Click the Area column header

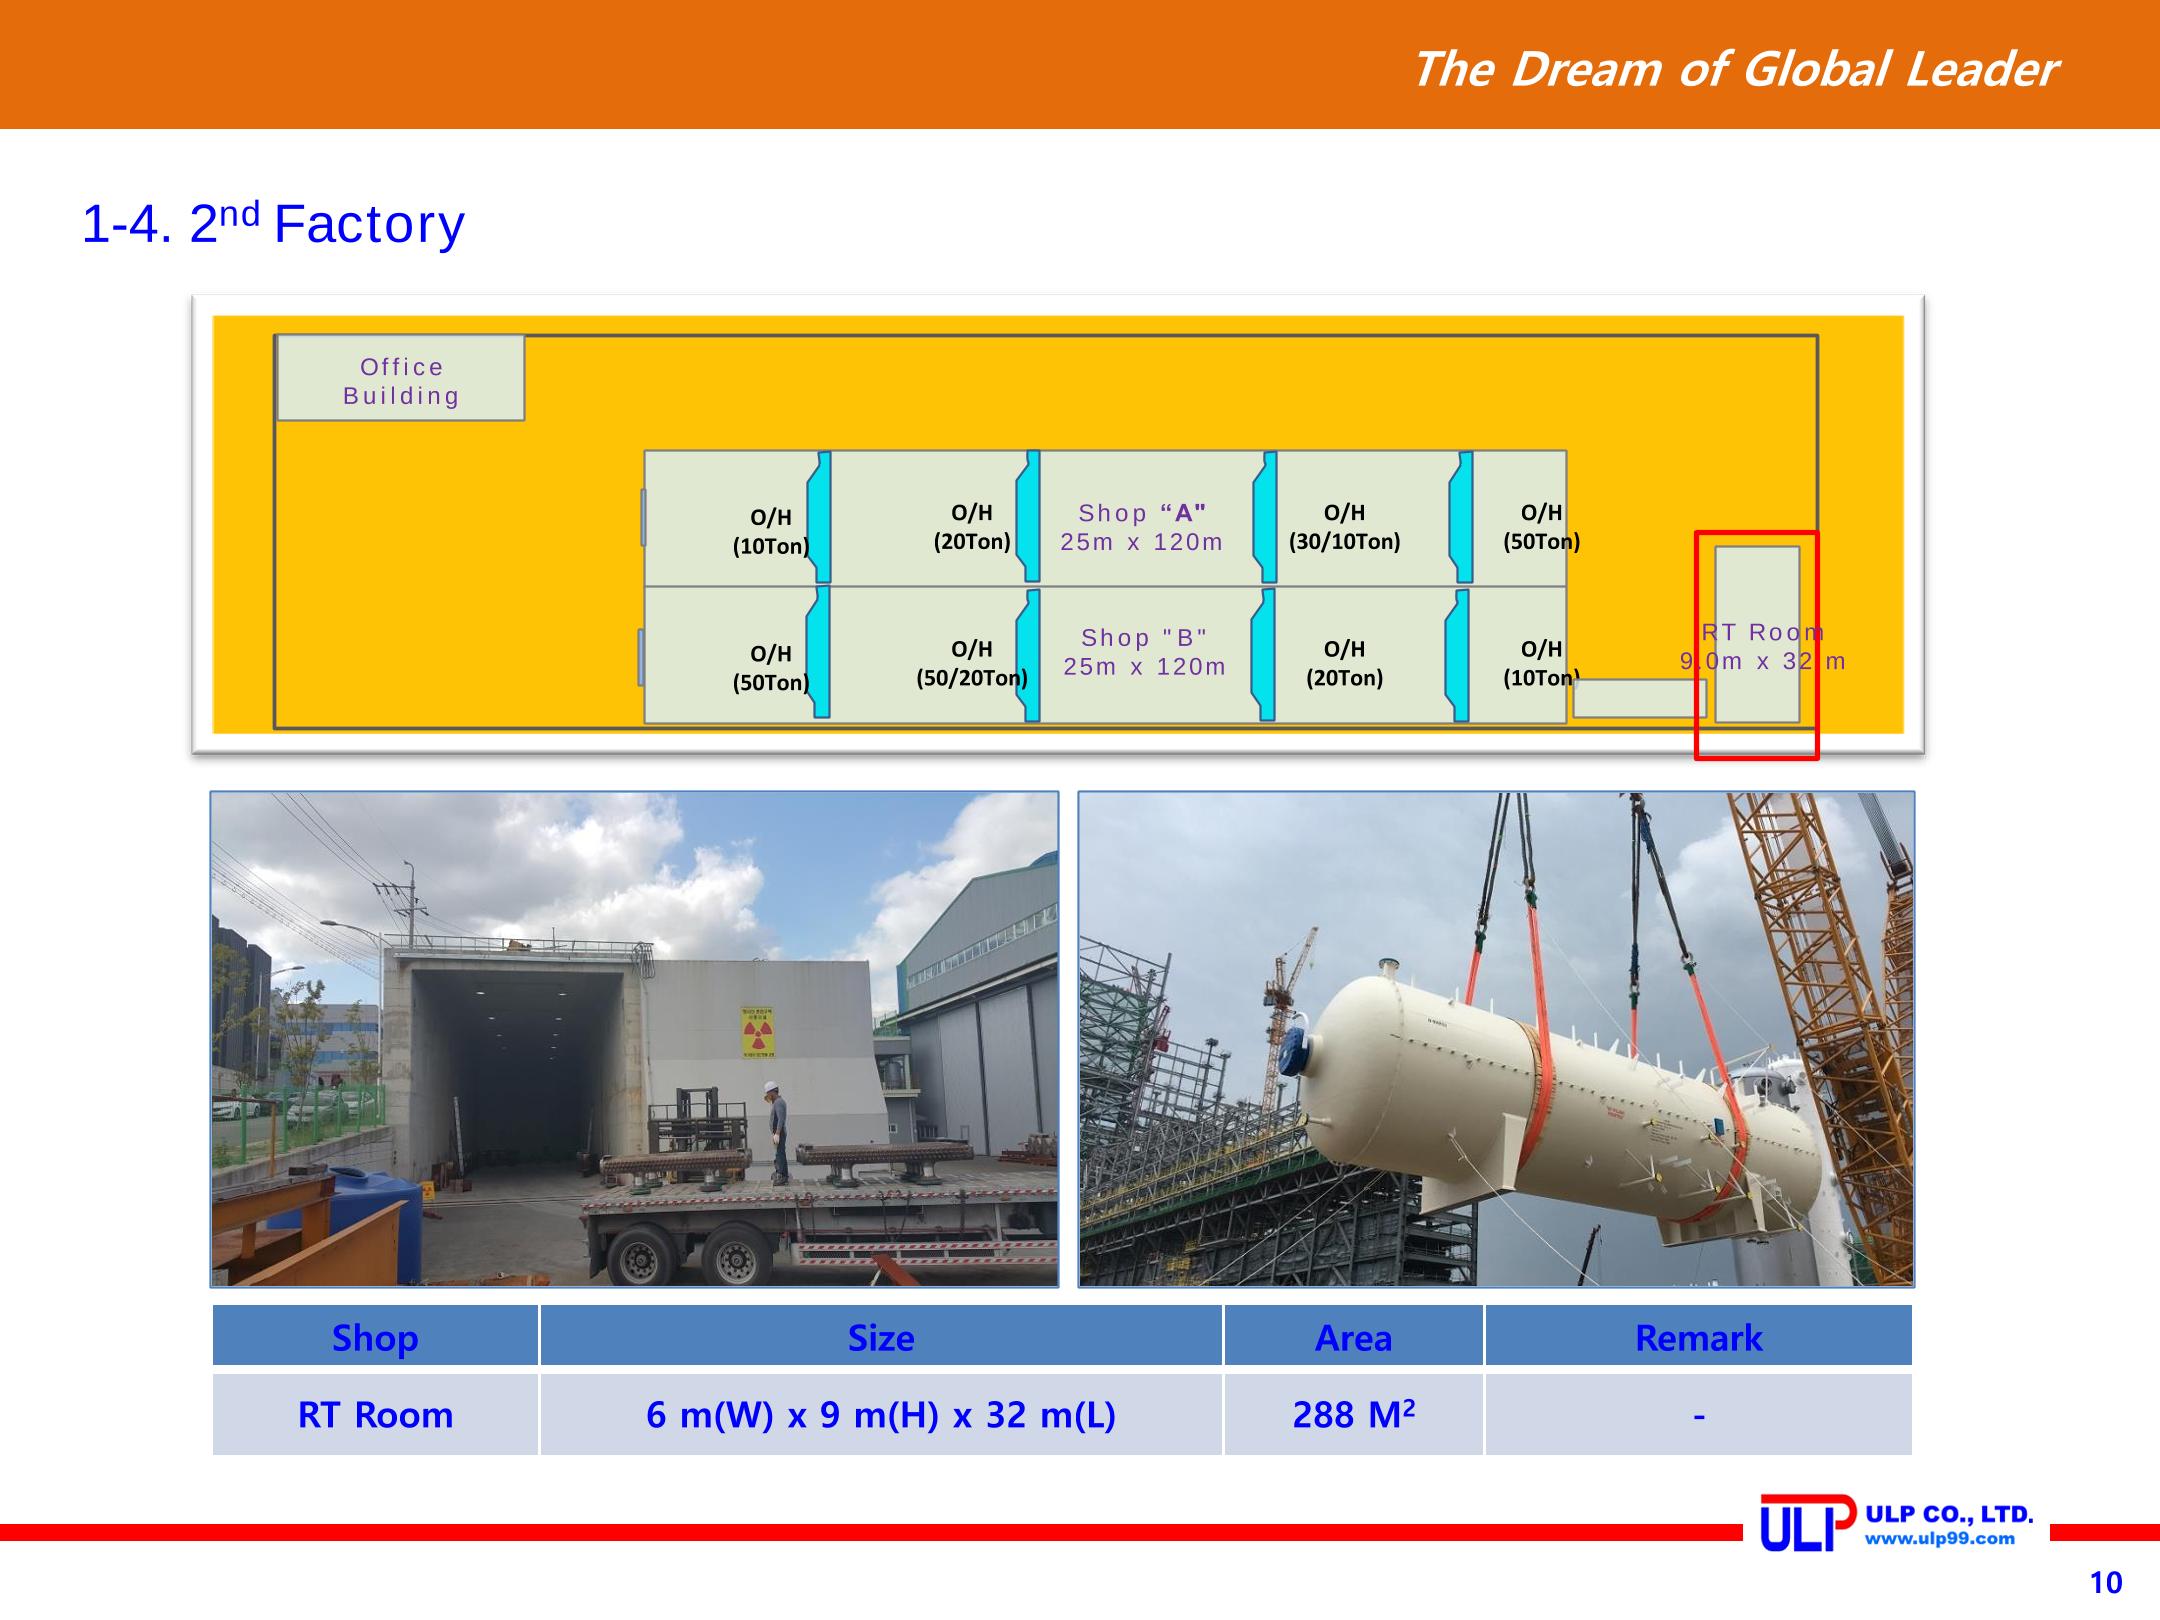point(1353,1336)
